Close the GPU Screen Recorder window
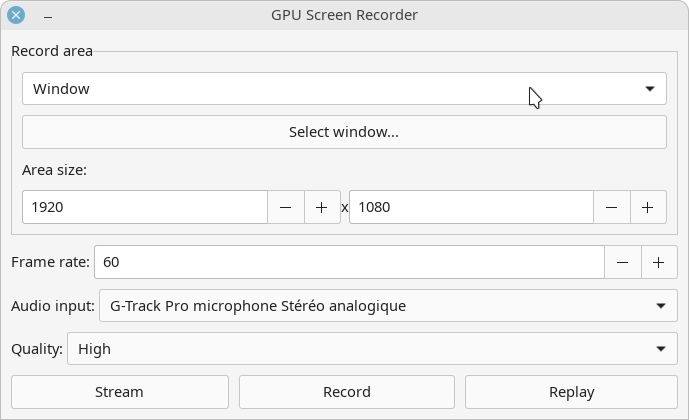 coord(16,15)
